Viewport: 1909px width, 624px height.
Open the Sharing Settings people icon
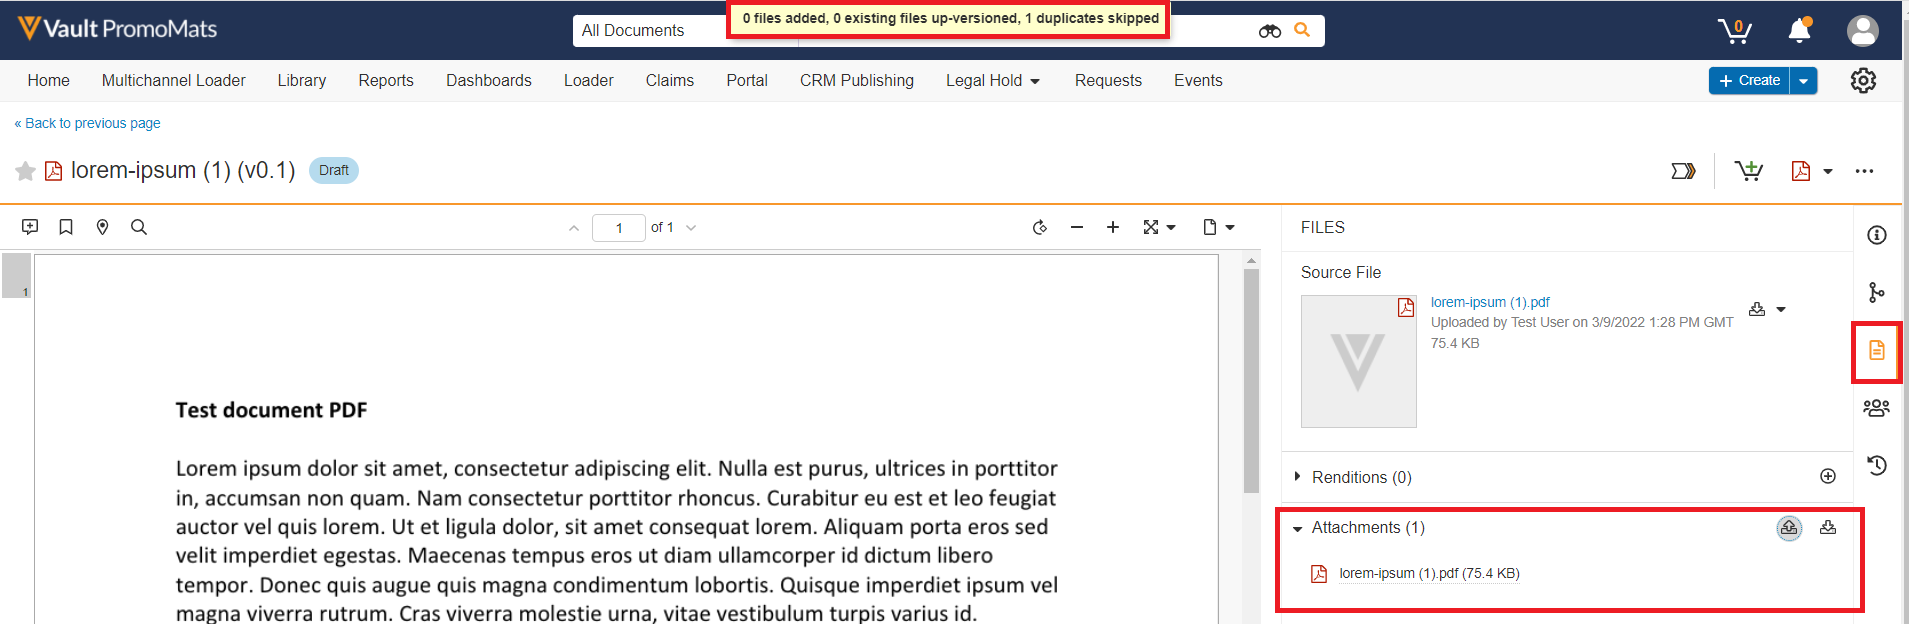point(1876,408)
